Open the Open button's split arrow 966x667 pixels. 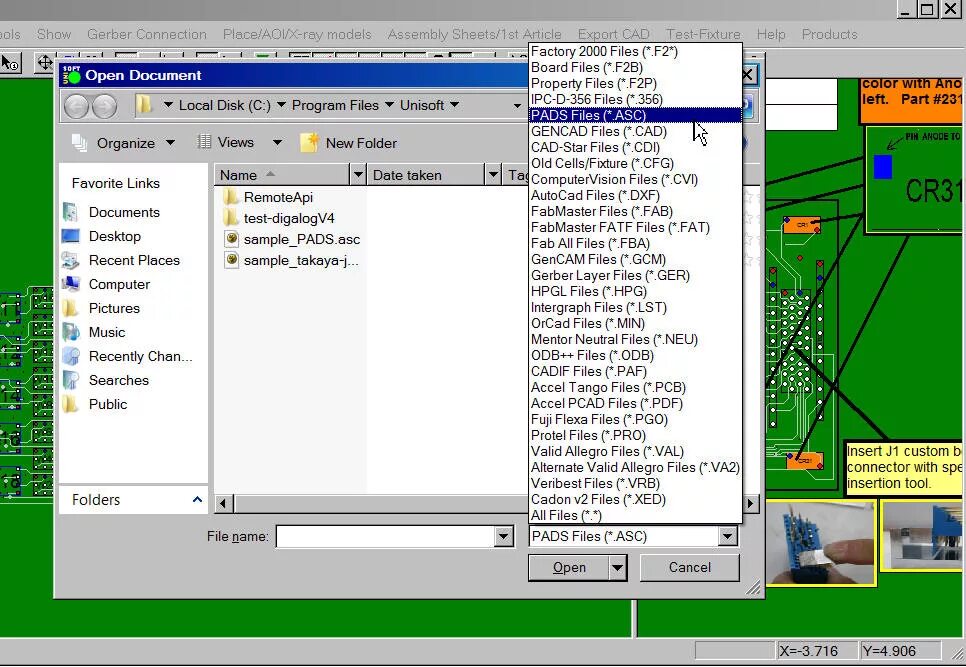coord(617,568)
